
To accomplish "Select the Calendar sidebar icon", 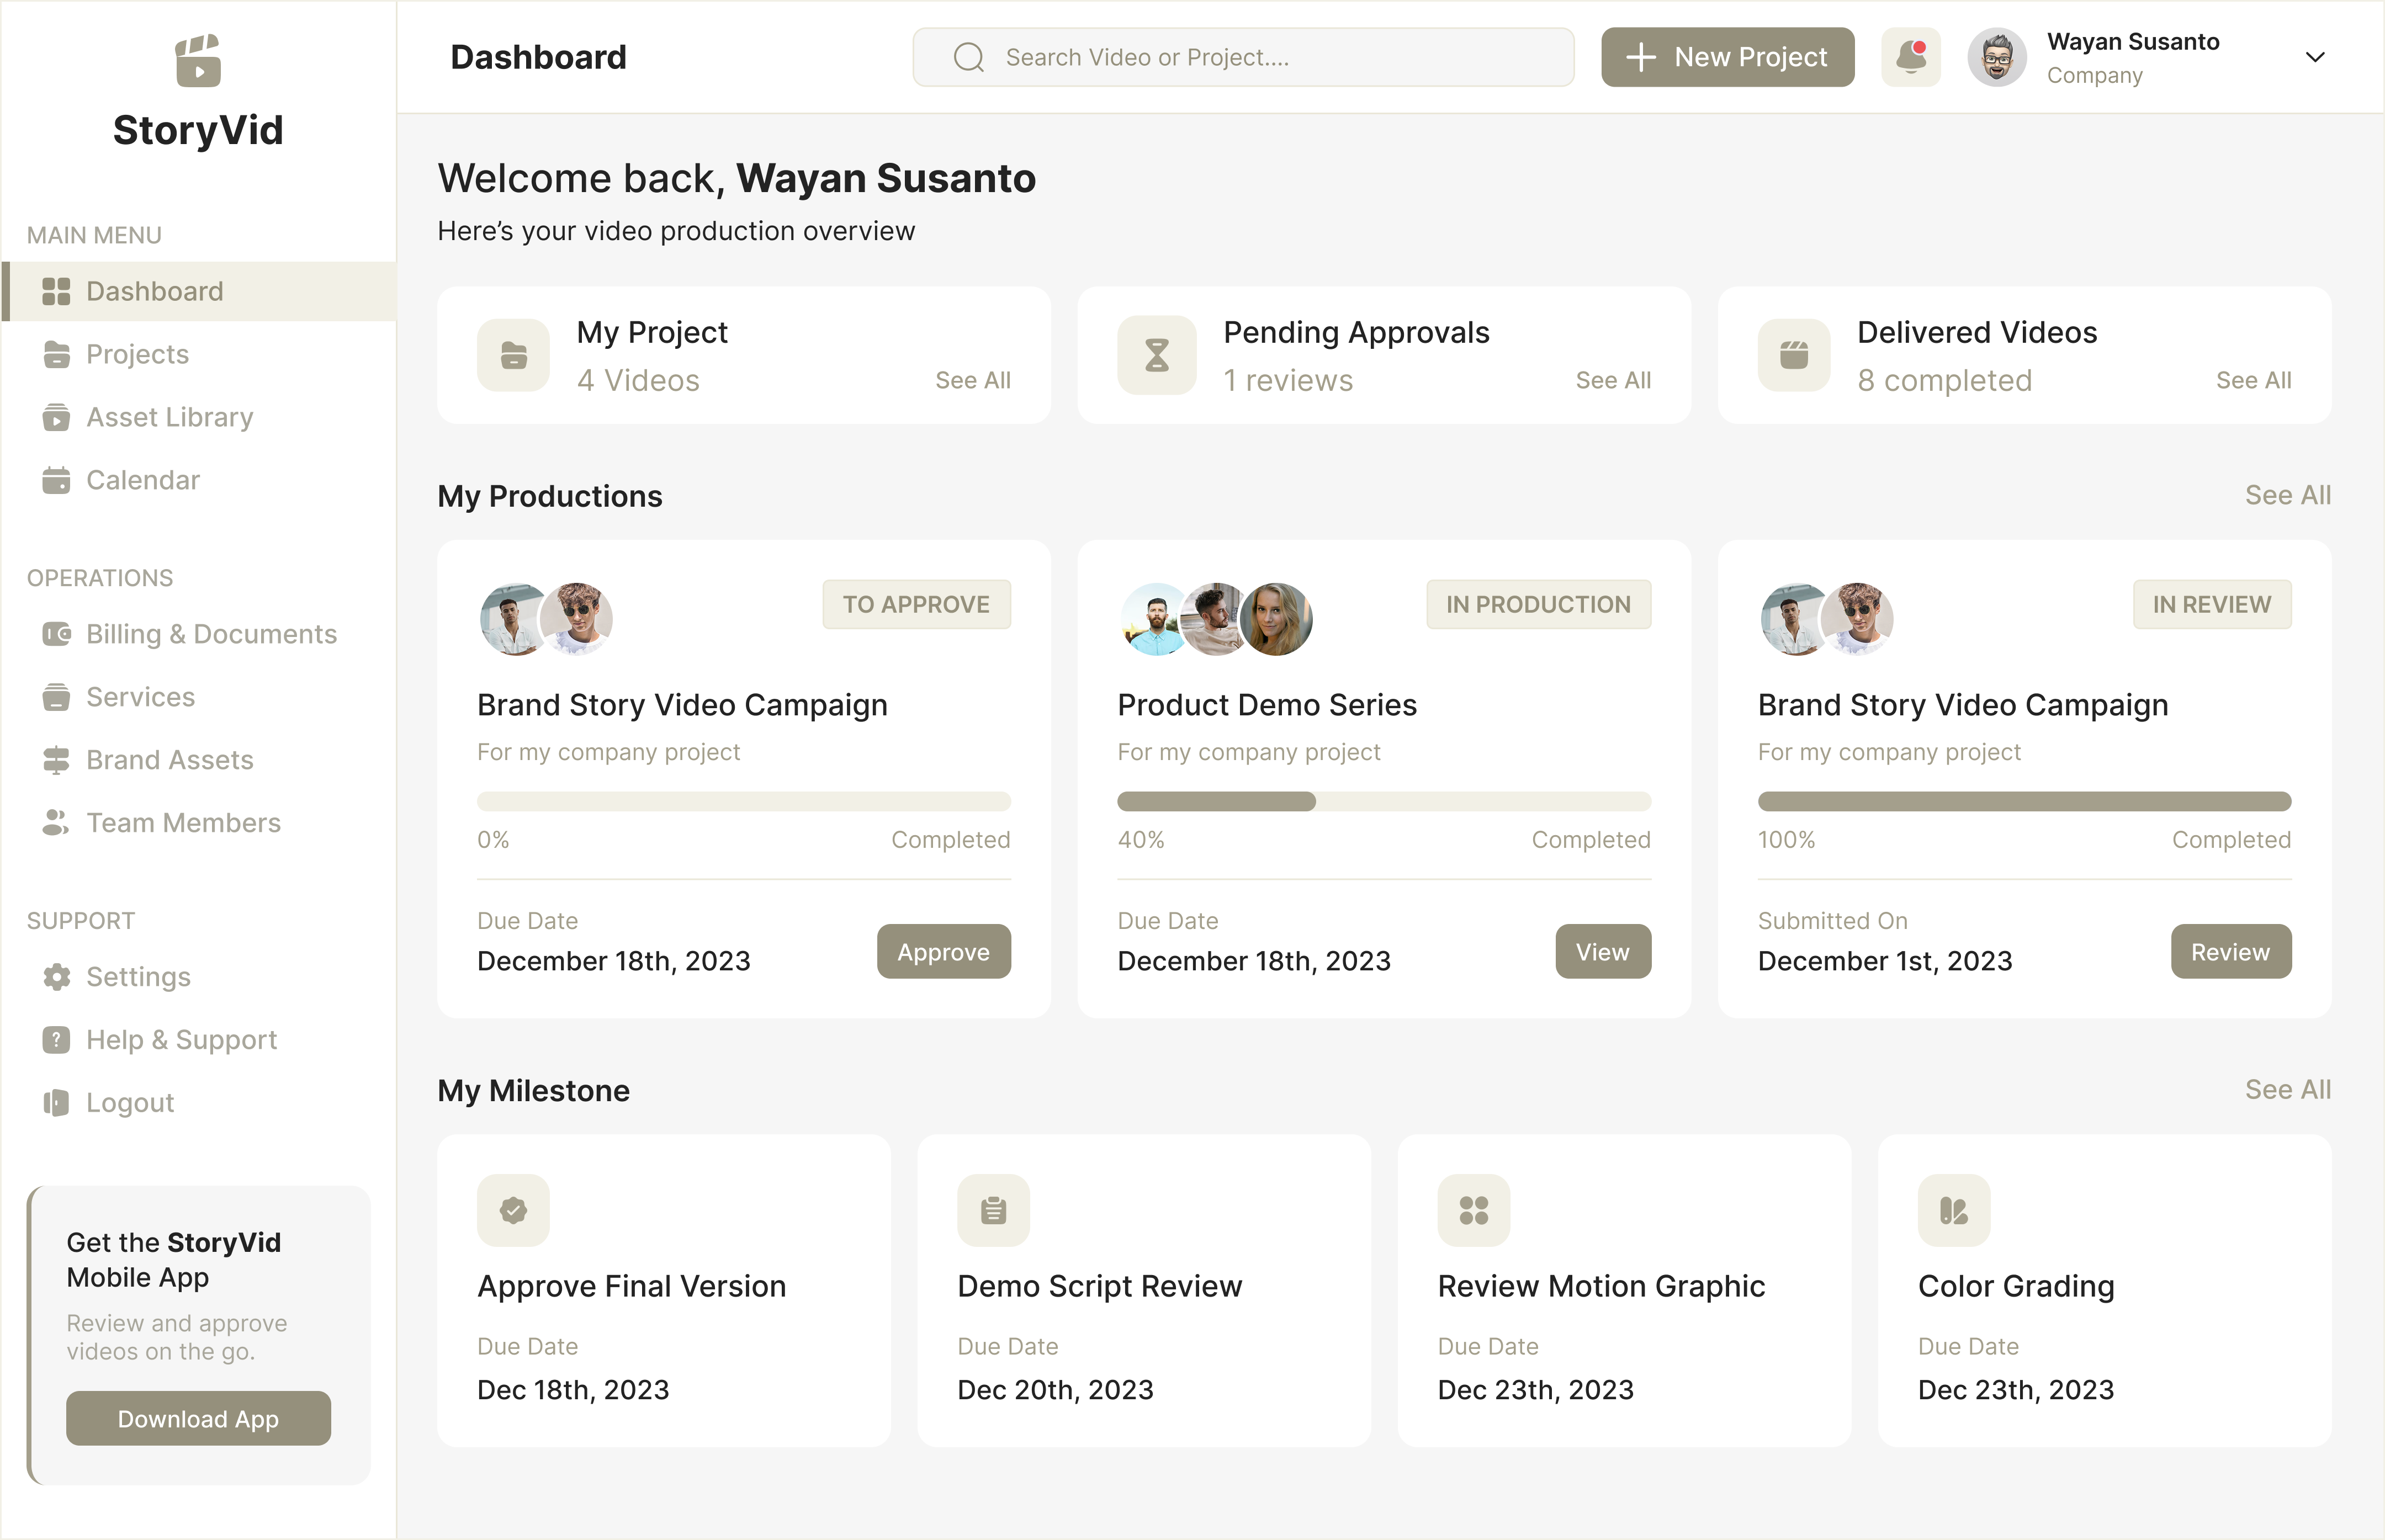I will click(x=56, y=480).
